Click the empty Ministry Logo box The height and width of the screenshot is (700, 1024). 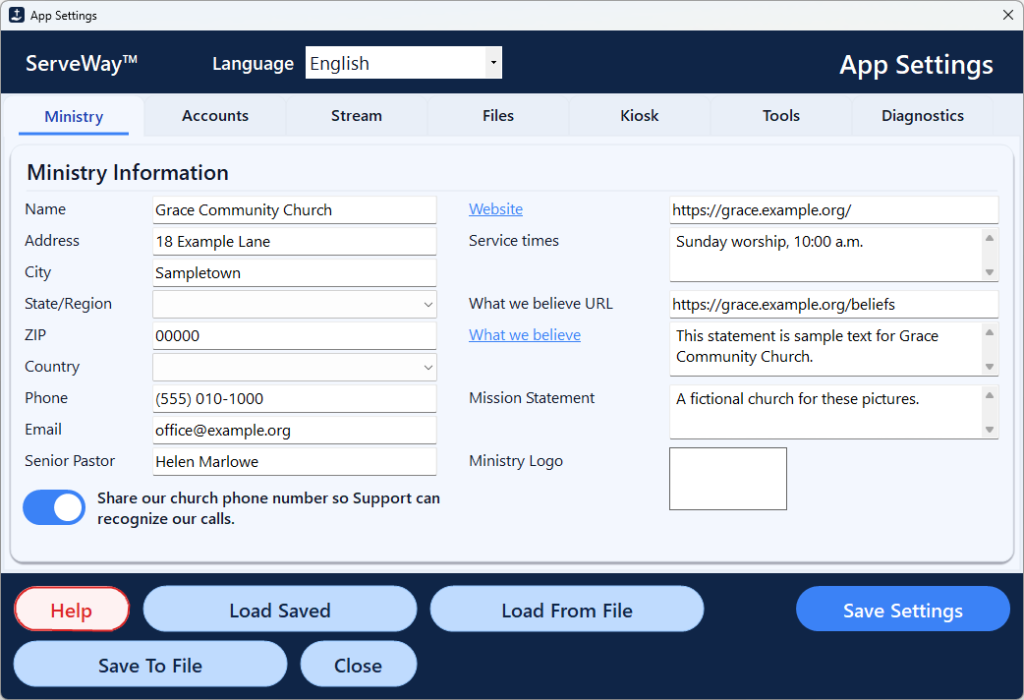coord(728,479)
